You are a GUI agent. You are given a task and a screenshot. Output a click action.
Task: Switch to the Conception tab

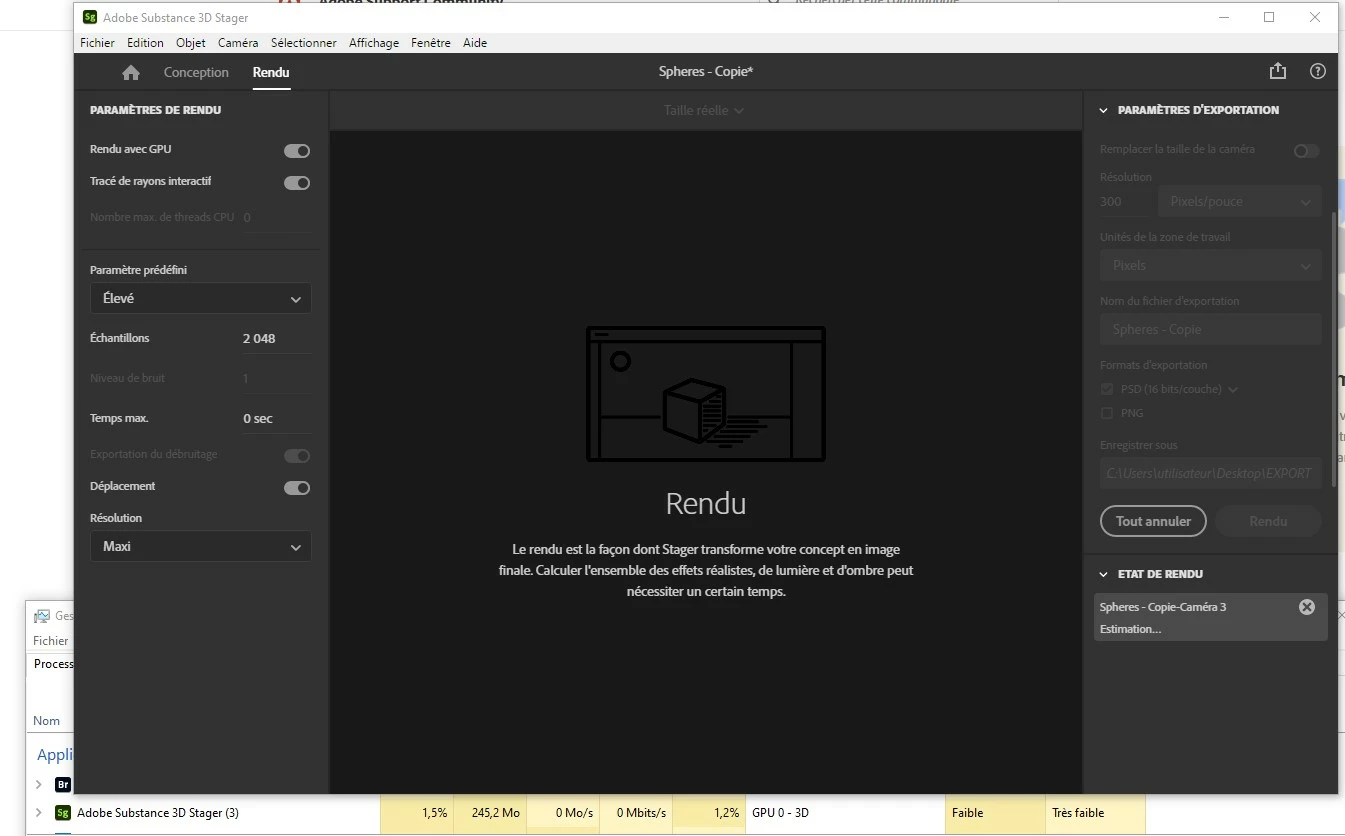[196, 72]
